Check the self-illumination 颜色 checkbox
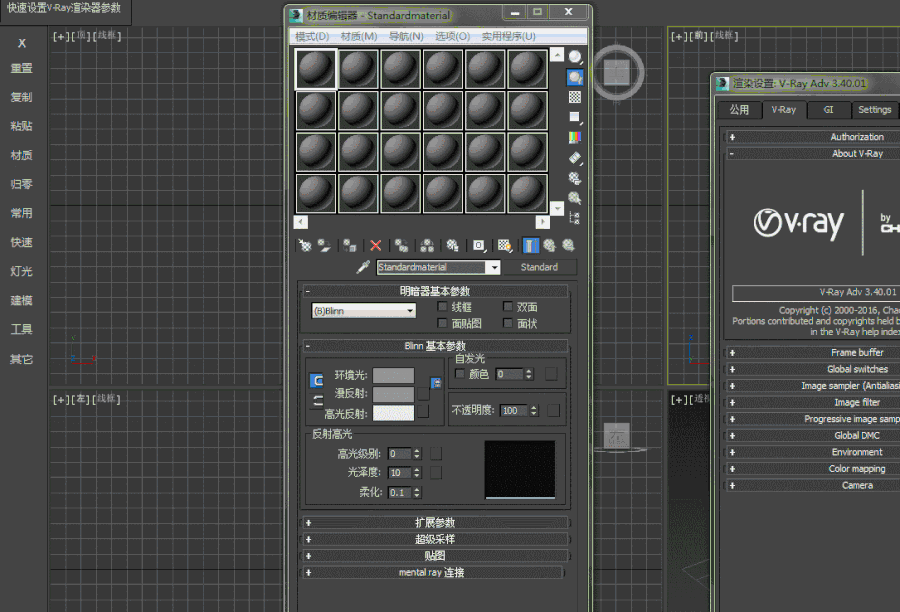Screen dimensions: 900x612 pyautogui.click(x=460, y=374)
